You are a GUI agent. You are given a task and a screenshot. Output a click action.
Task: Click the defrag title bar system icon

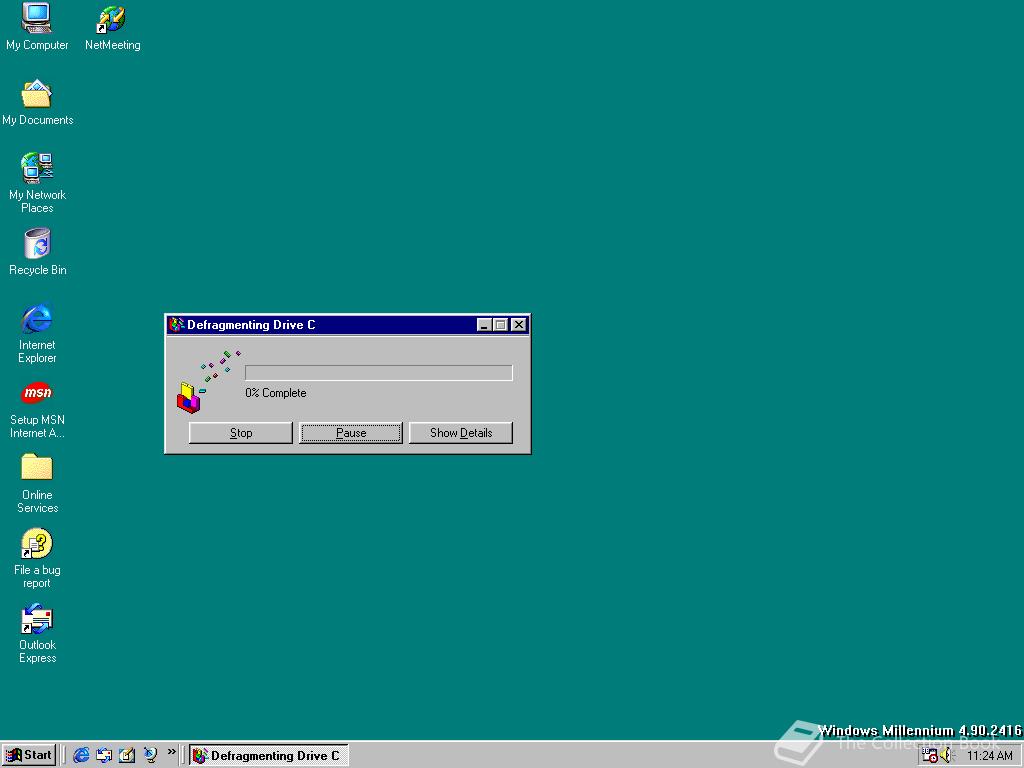tap(176, 325)
